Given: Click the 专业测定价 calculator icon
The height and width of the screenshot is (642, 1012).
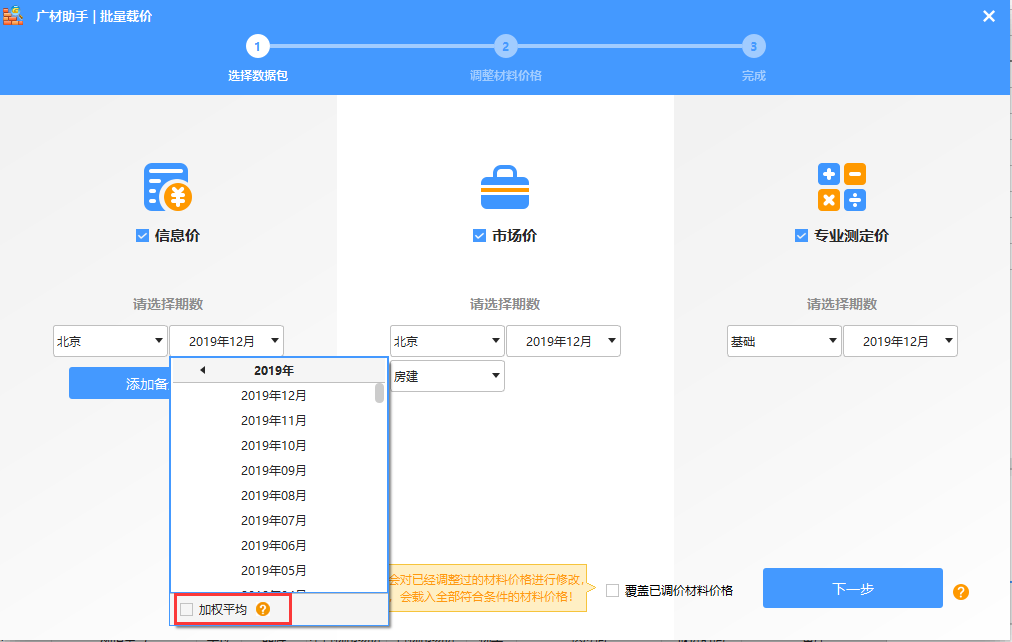Looking at the screenshot, I should [x=842, y=187].
